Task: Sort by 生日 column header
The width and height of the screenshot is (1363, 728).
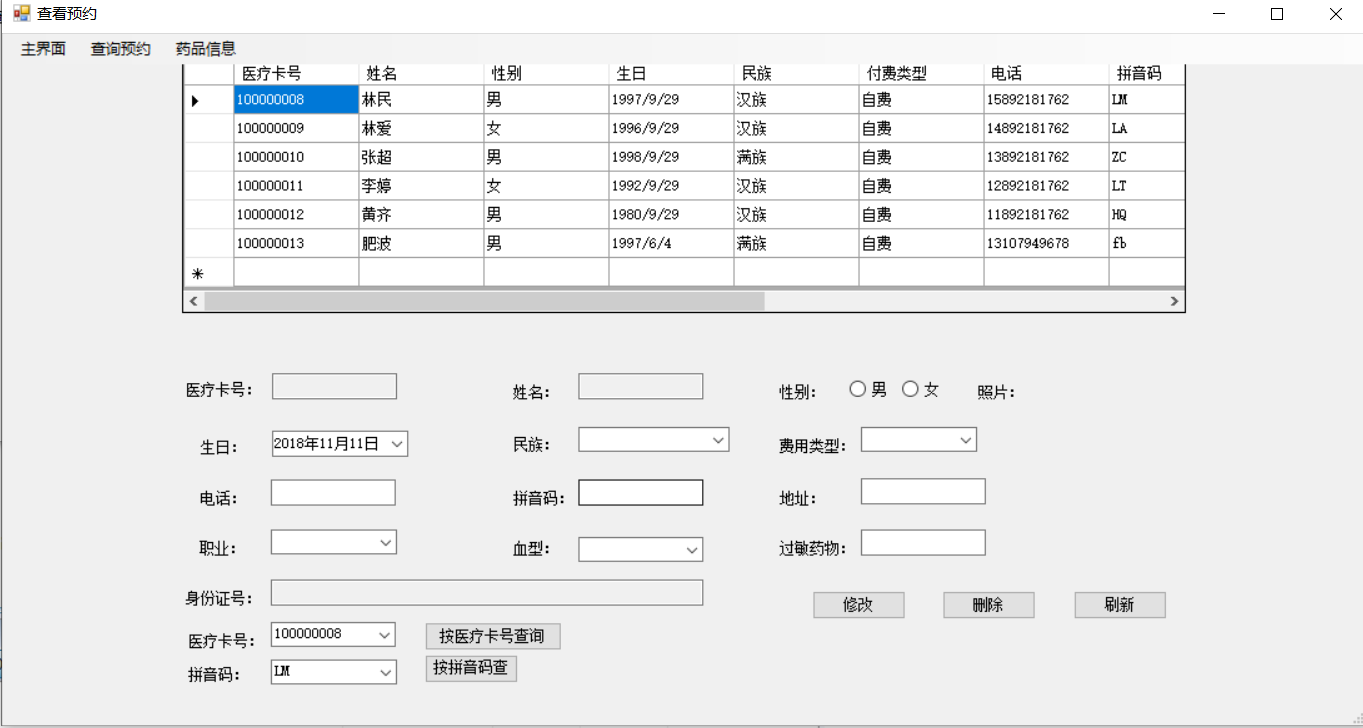Action: click(671, 74)
